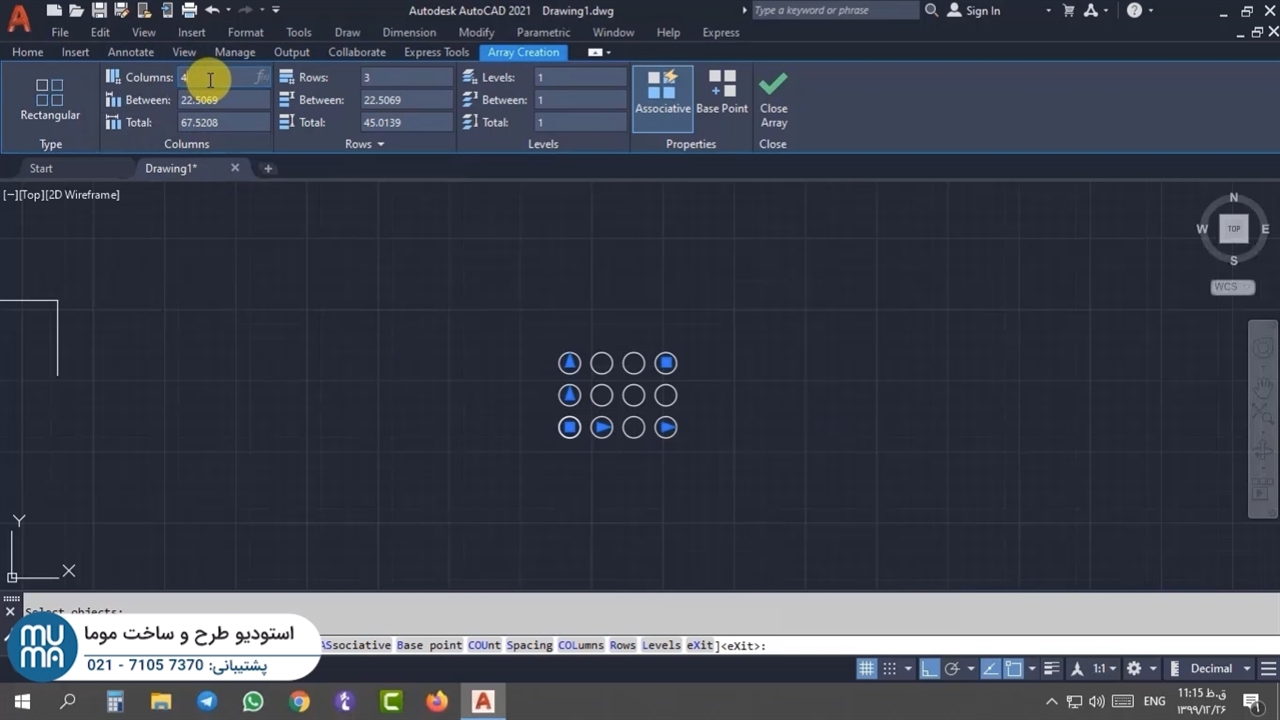The height and width of the screenshot is (720, 1280).
Task: Open Firefox from the Windows taskbar
Action: (437, 701)
